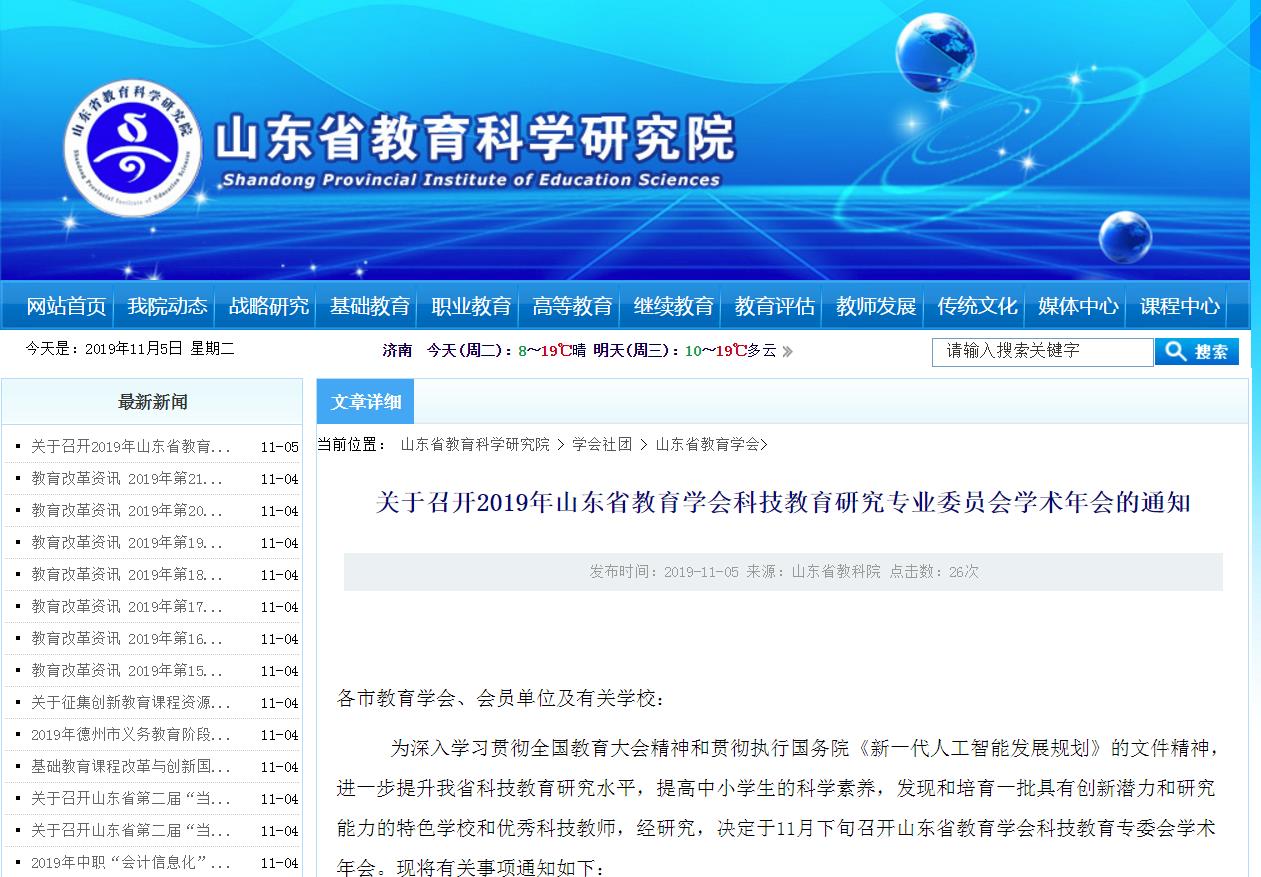Image resolution: width=1261 pixels, height=877 pixels.
Task: Click the double-arrow icon after weather forecast
Action: tap(787, 351)
